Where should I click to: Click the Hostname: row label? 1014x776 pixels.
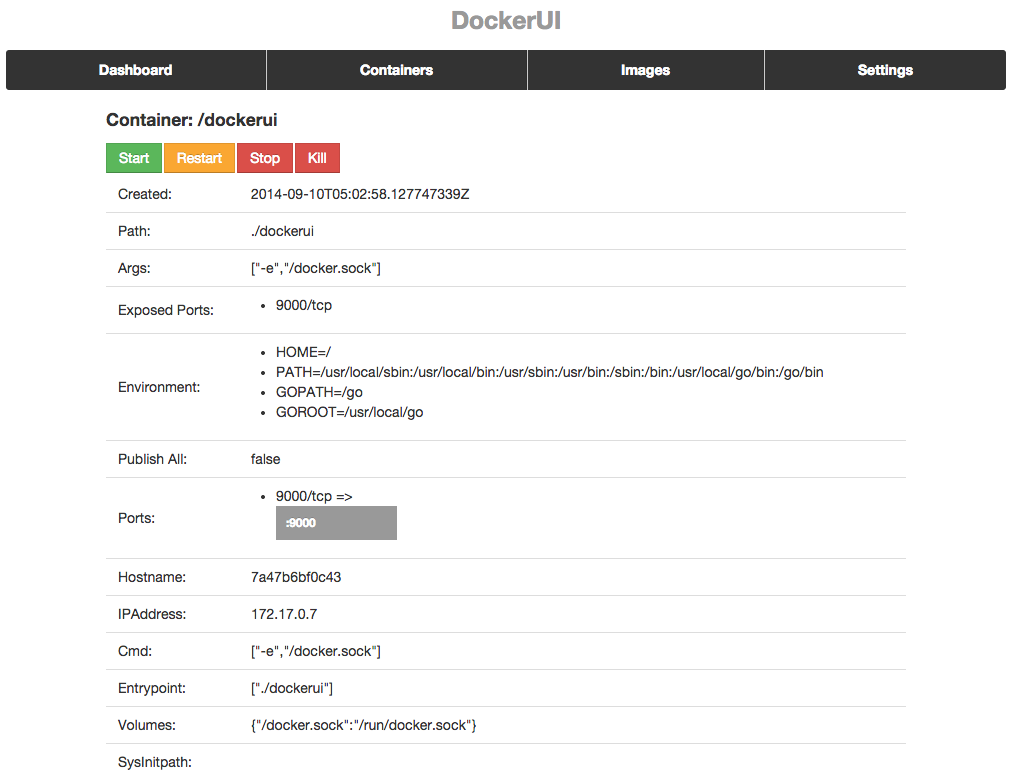[x=152, y=577]
